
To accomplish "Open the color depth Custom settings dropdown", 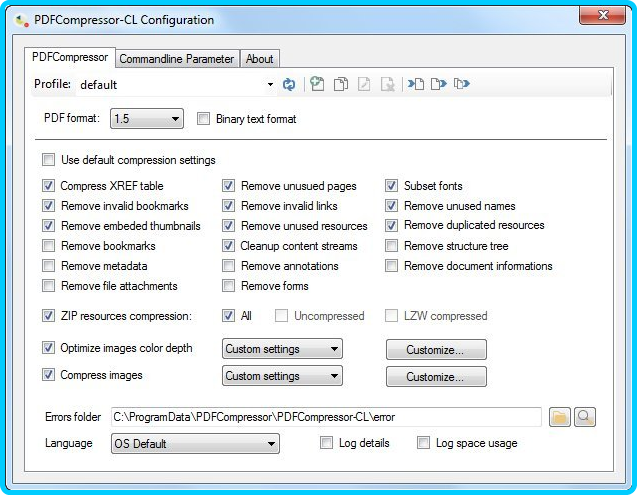I will (x=282, y=349).
